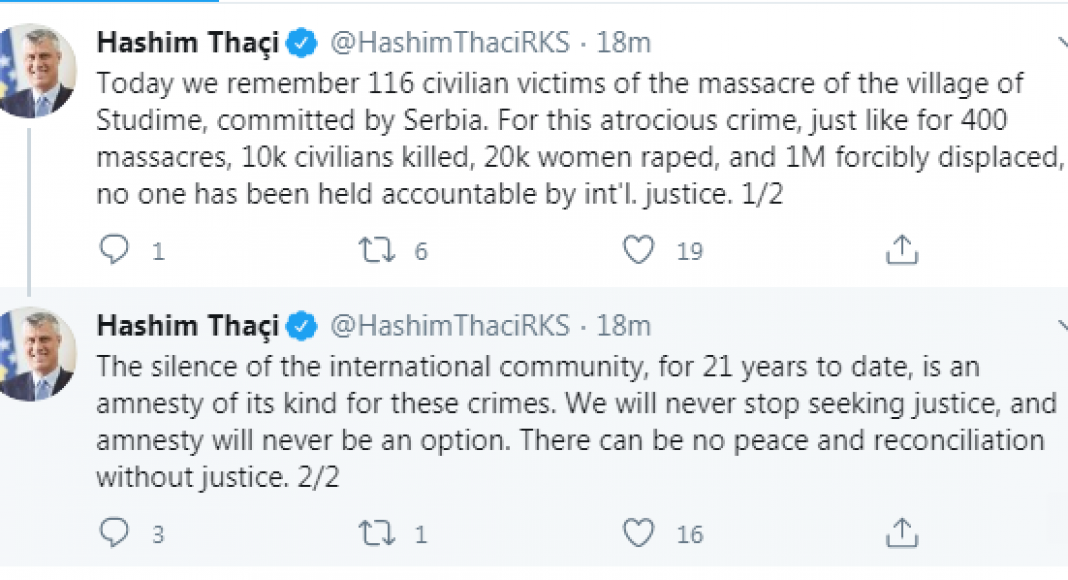Share the first tweet marked 1/2
Screen dimensions: 1068x580
coord(902,250)
